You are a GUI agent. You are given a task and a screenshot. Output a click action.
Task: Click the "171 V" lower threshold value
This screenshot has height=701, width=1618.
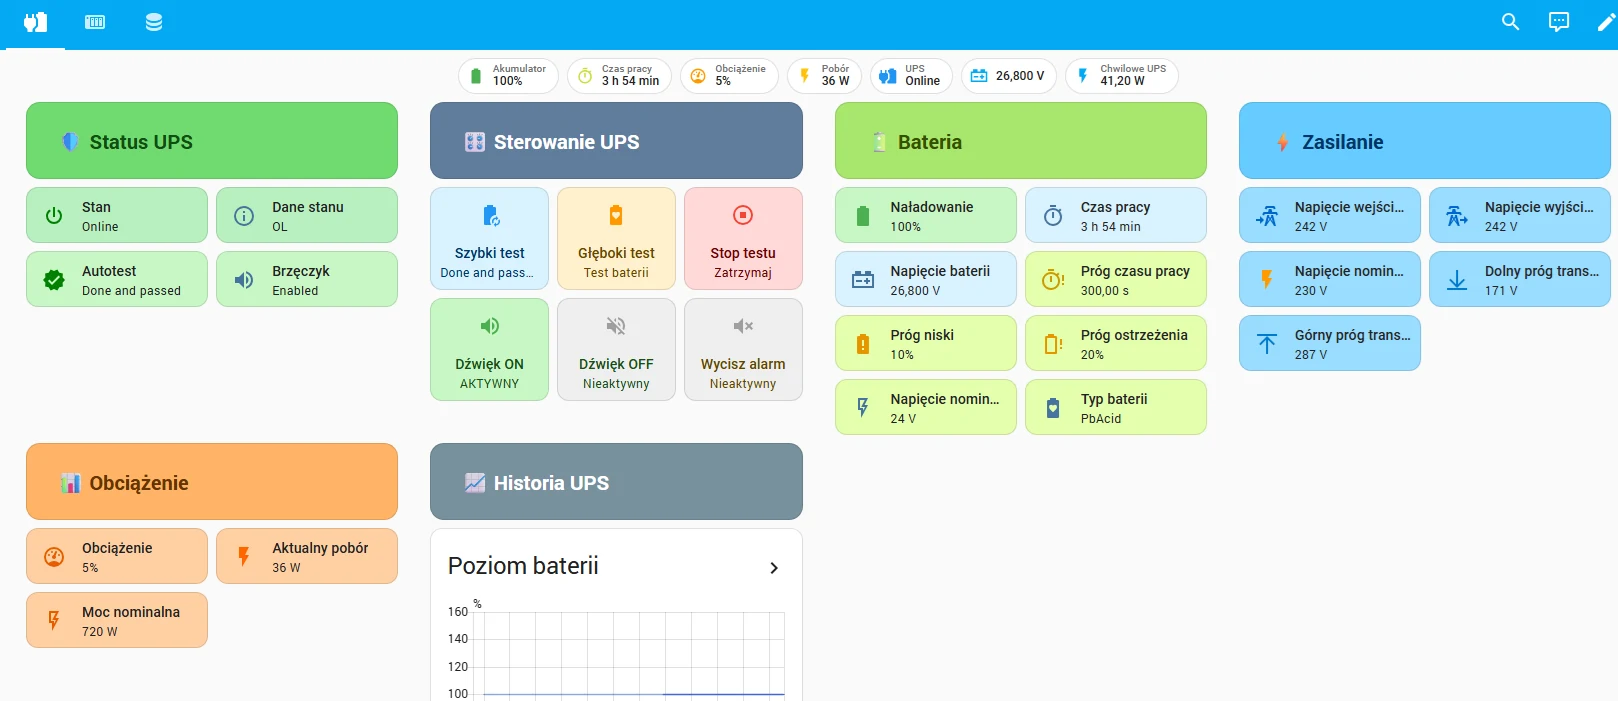coord(1501,291)
